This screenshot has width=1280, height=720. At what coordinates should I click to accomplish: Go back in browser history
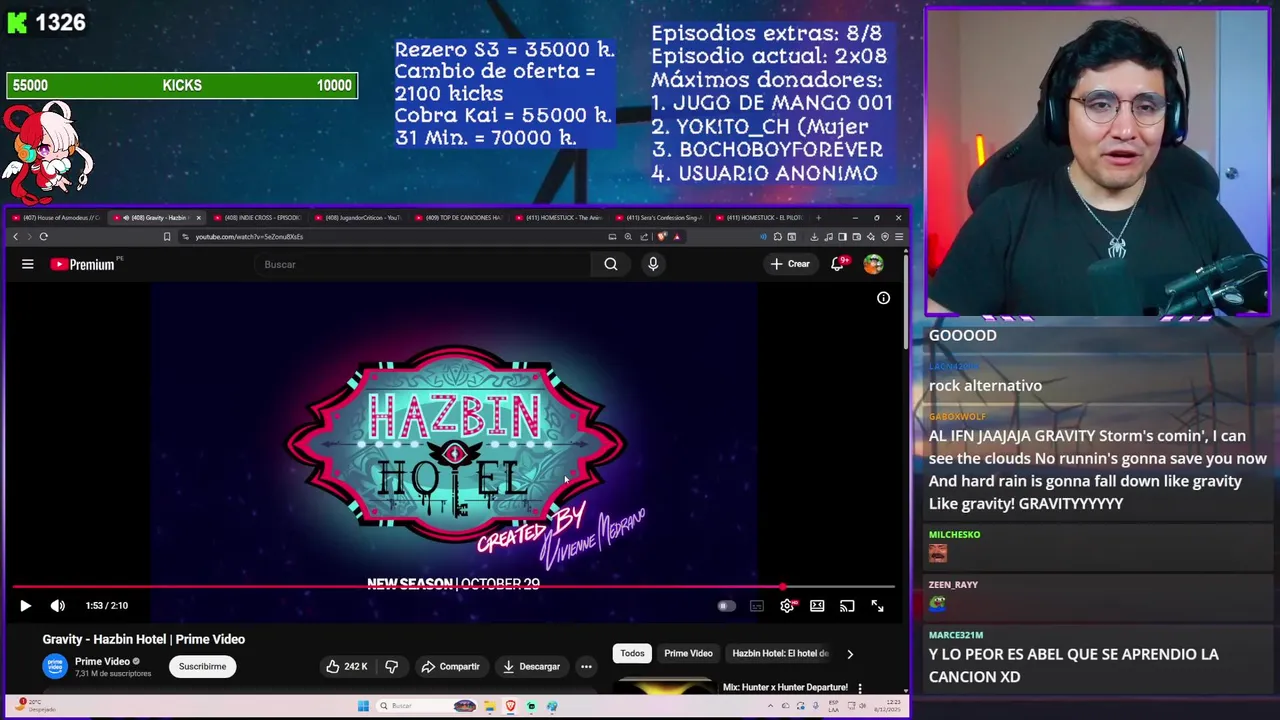tap(15, 237)
